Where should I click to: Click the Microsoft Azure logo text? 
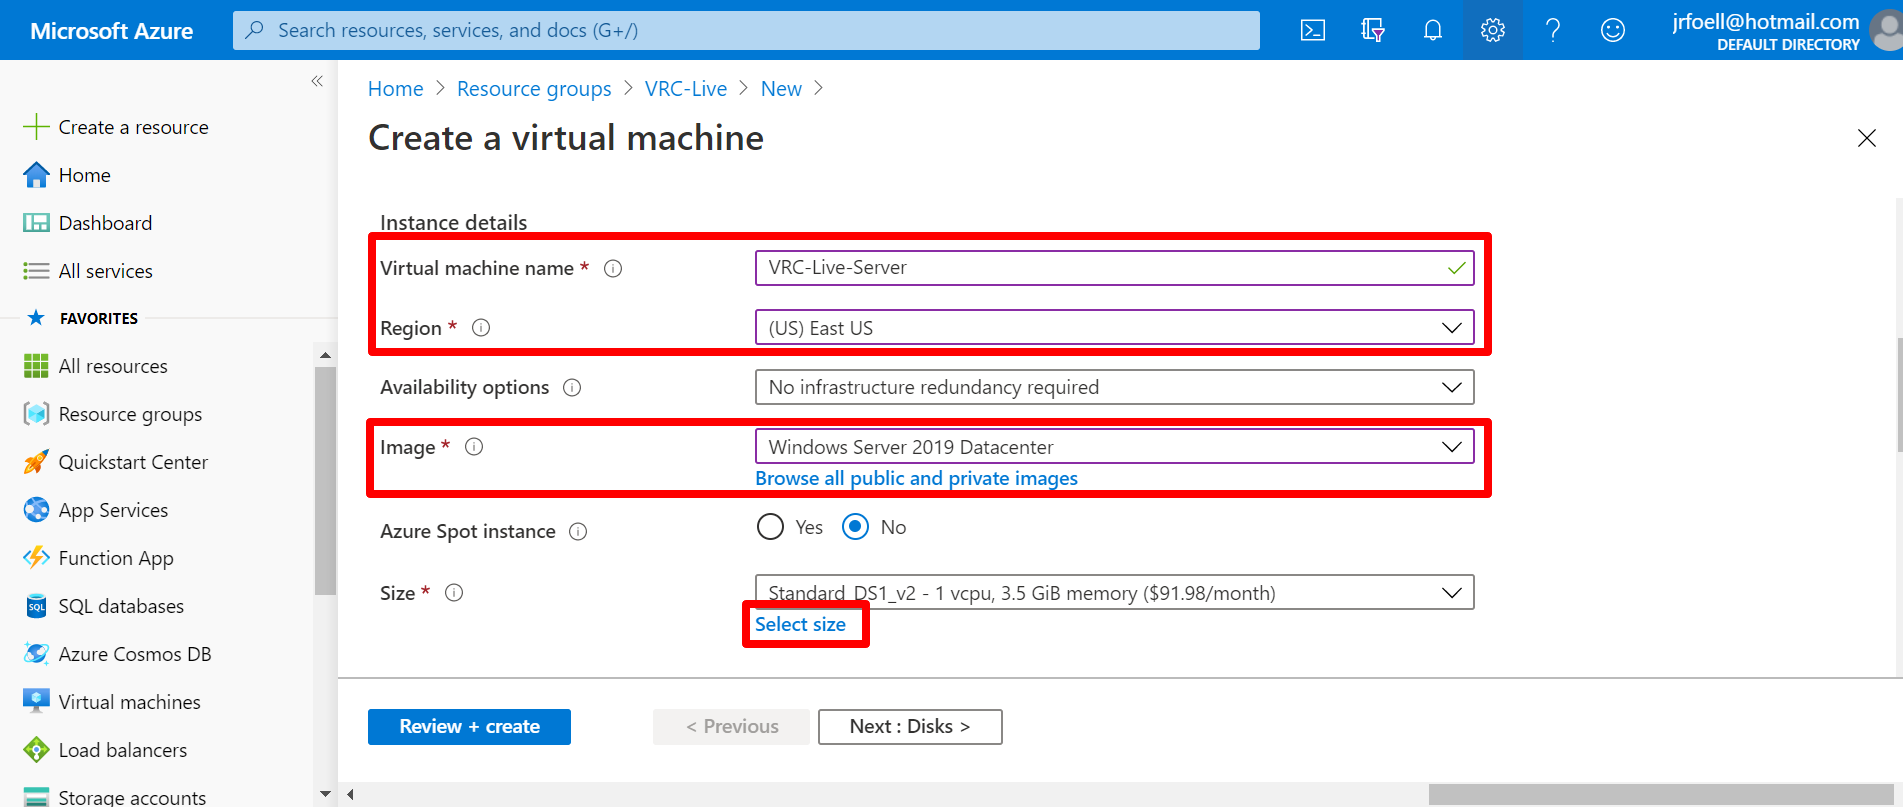112,31
